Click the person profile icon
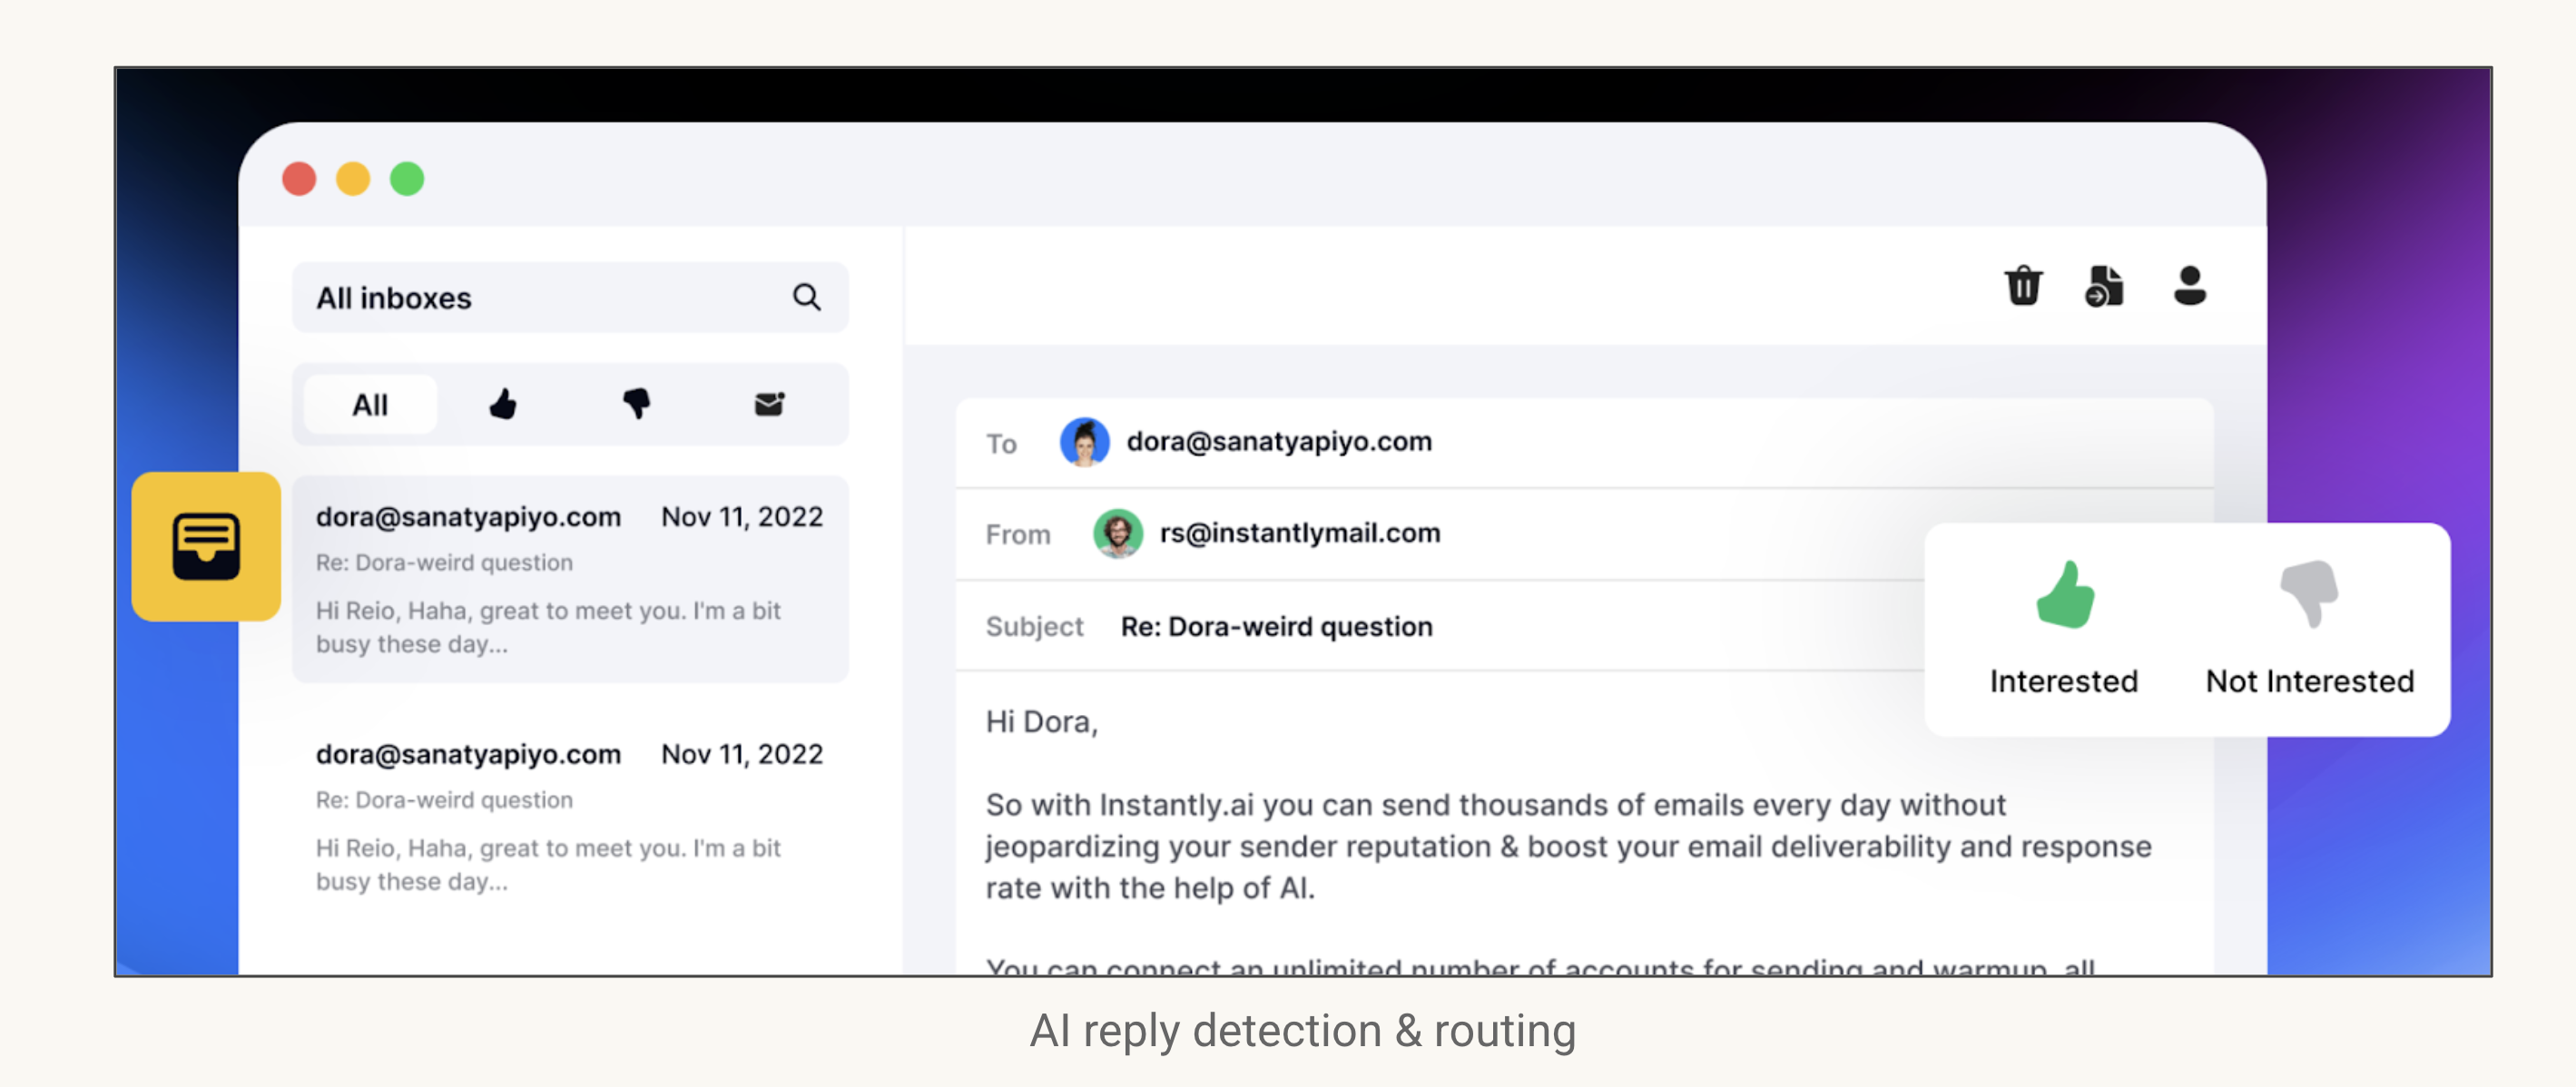The width and height of the screenshot is (2576, 1087). [2189, 286]
